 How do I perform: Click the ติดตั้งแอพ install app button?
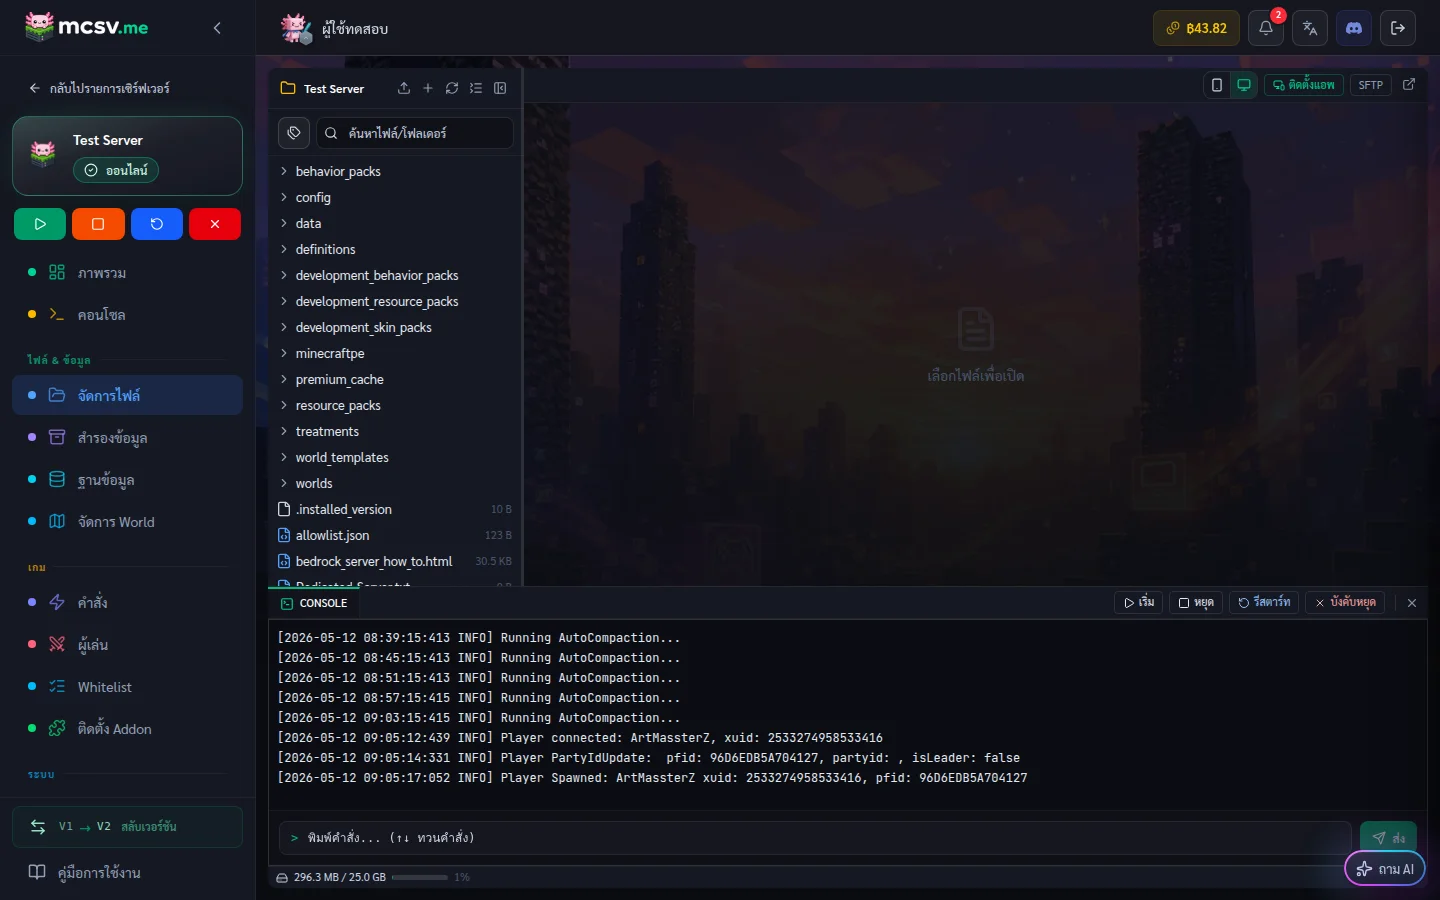1303,85
